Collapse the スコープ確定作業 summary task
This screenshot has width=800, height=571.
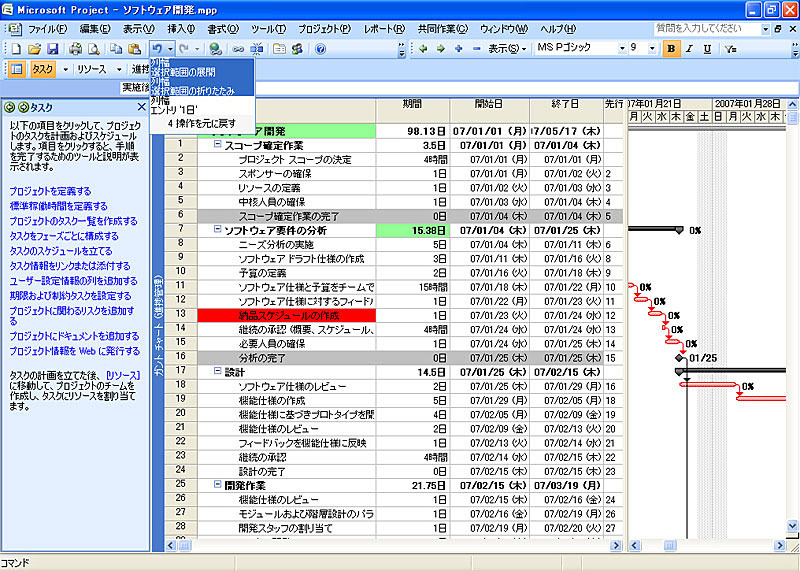[x=217, y=145]
